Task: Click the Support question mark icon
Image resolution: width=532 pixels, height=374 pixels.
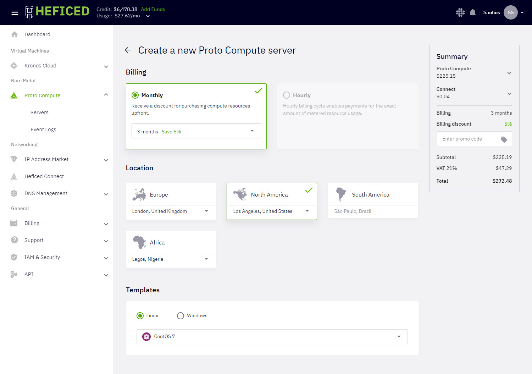Action: 14,240
